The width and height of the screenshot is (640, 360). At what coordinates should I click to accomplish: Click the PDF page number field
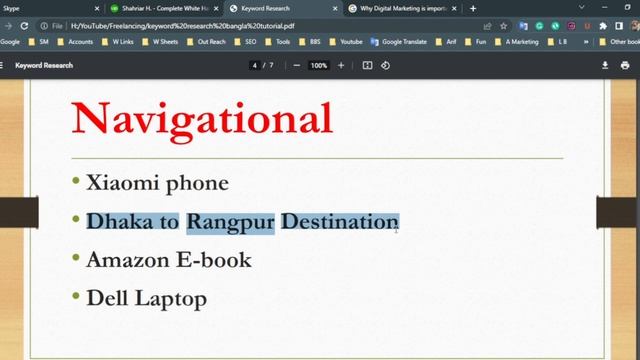(x=255, y=65)
